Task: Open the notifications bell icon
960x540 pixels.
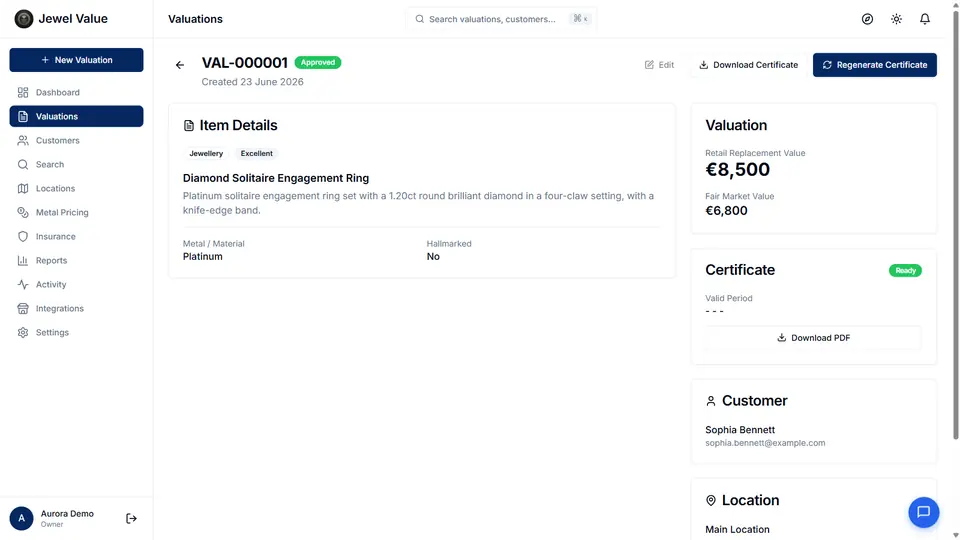Action: (924, 19)
